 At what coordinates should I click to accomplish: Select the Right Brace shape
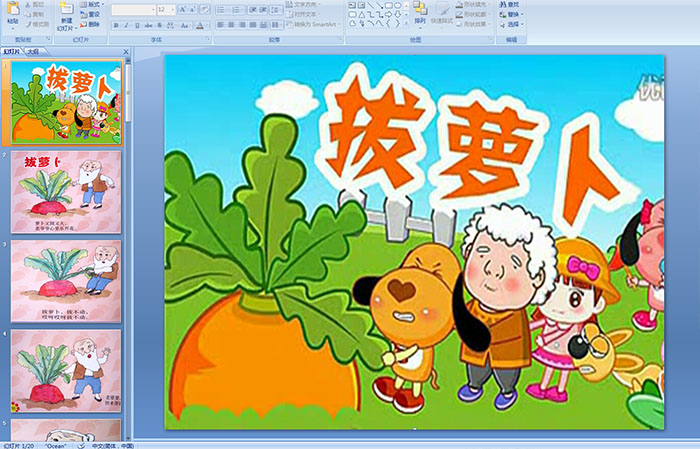pos(398,23)
